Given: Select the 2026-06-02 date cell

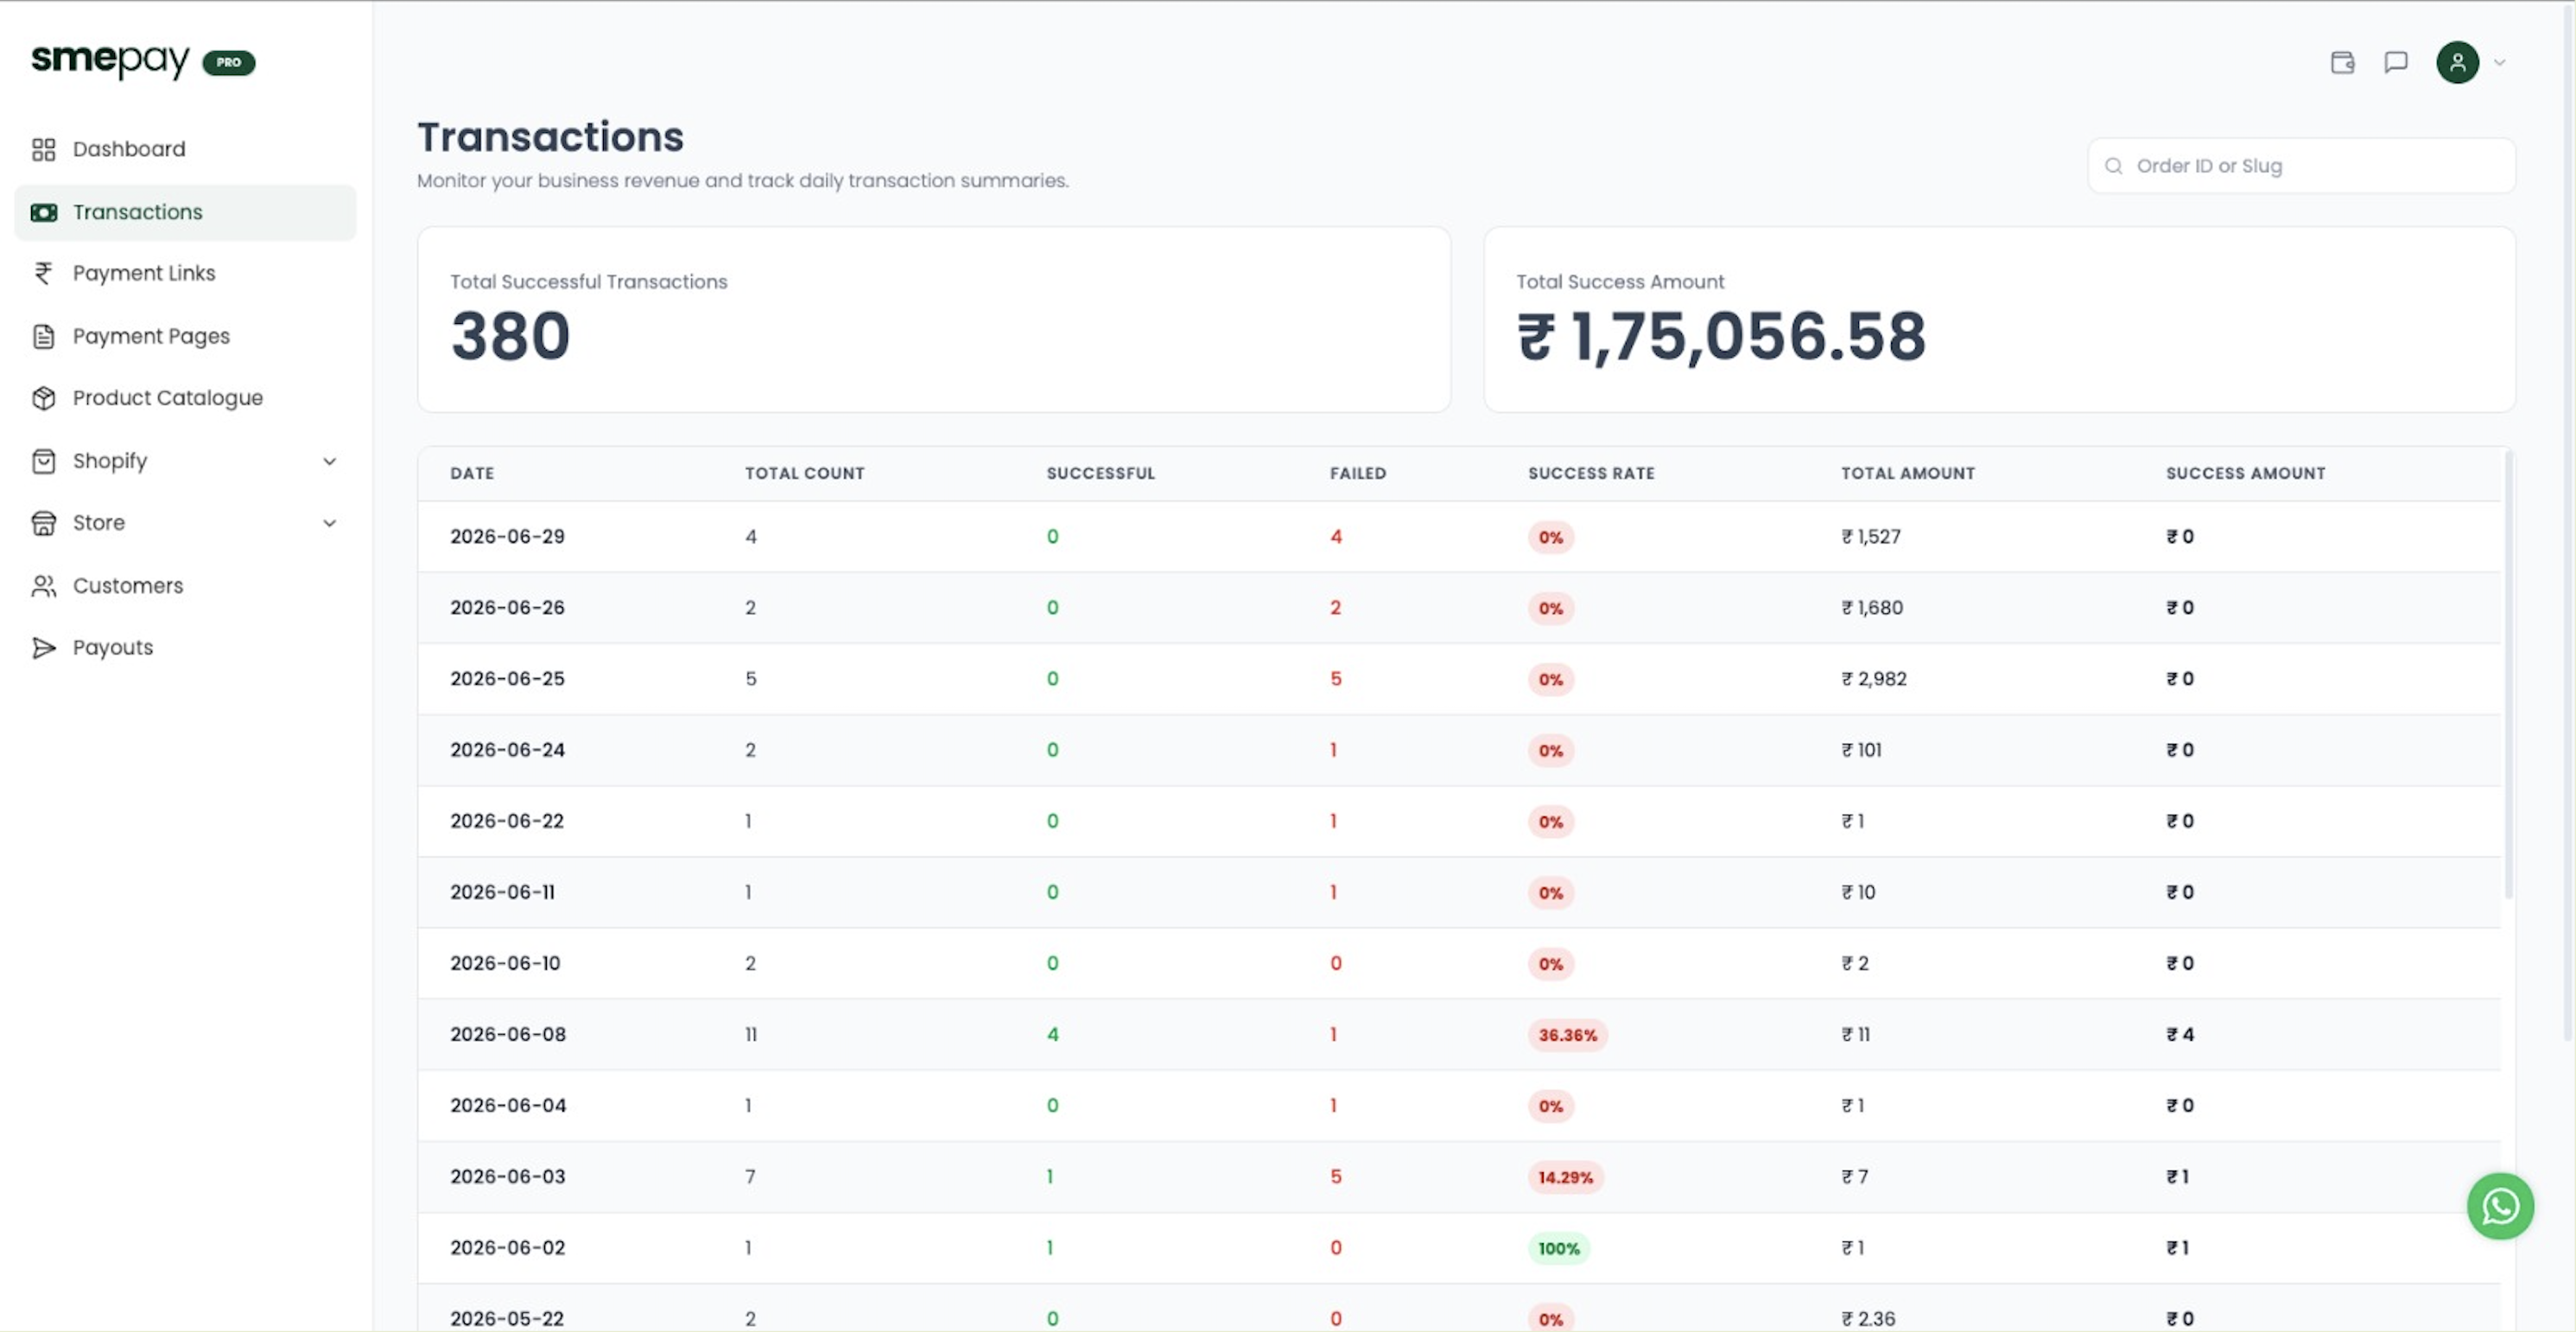Looking at the screenshot, I should 508,1248.
